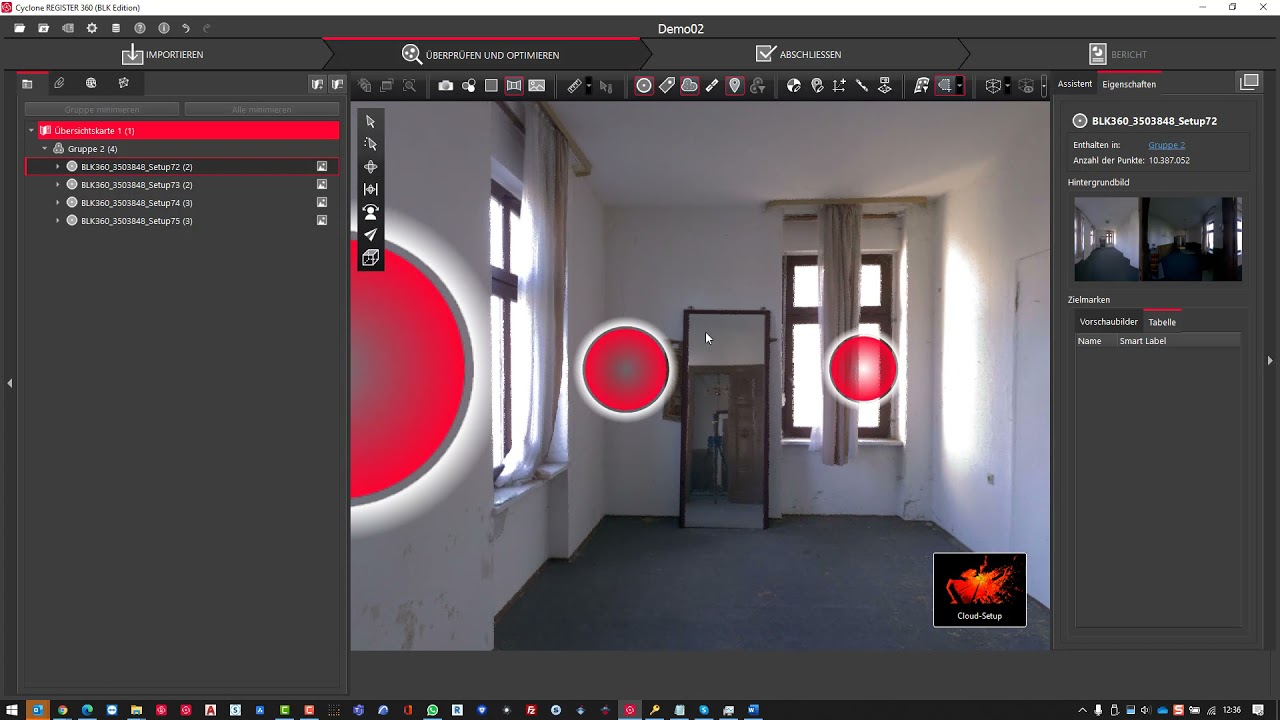Image resolution: width=1280 pixels, height=720 pixels.
Task: Open settings via the gear icon
Action: tap(92, 28)
